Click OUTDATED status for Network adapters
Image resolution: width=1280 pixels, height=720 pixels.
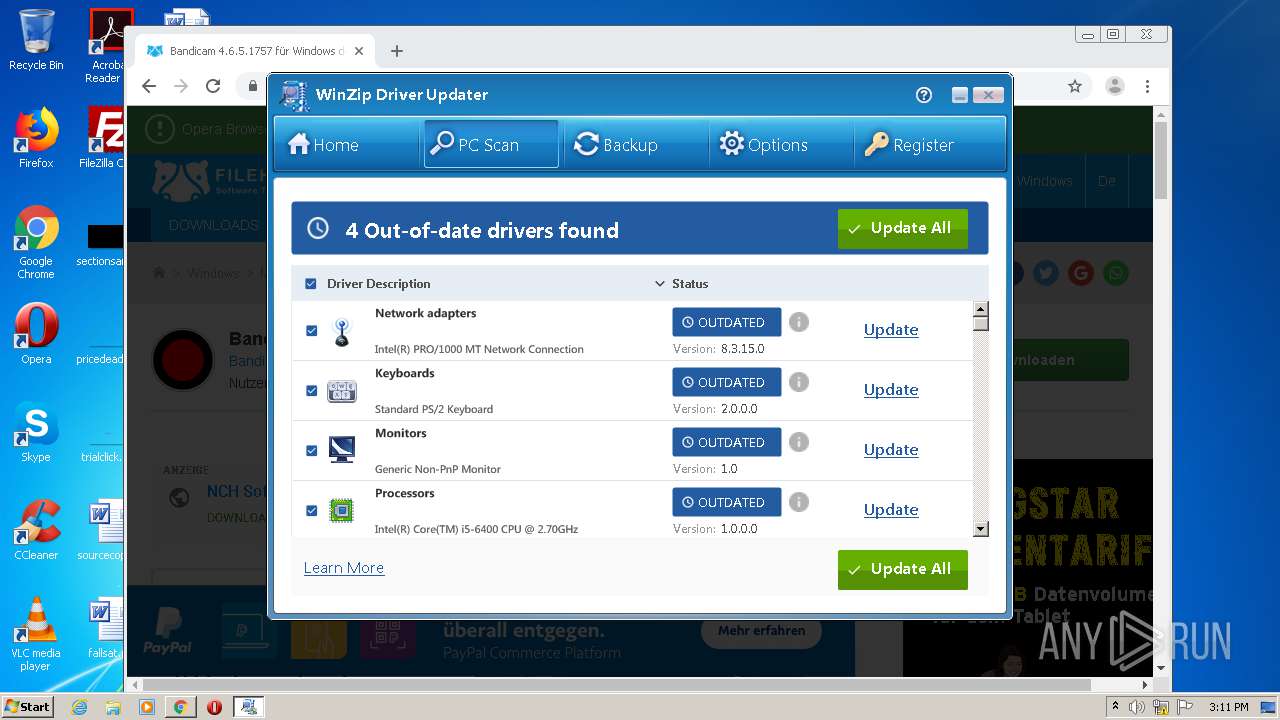point(727,322)
